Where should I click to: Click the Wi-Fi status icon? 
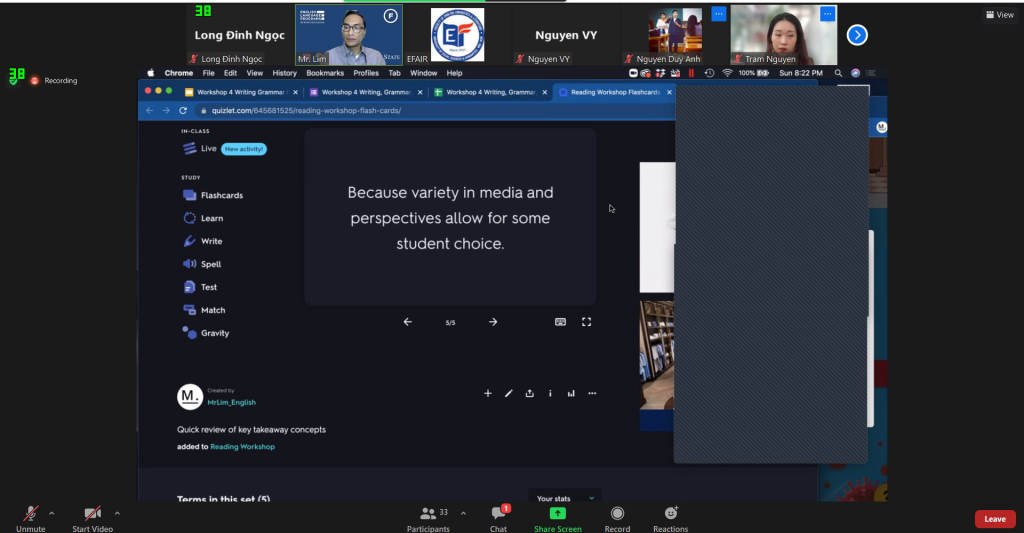coord(727,73)
